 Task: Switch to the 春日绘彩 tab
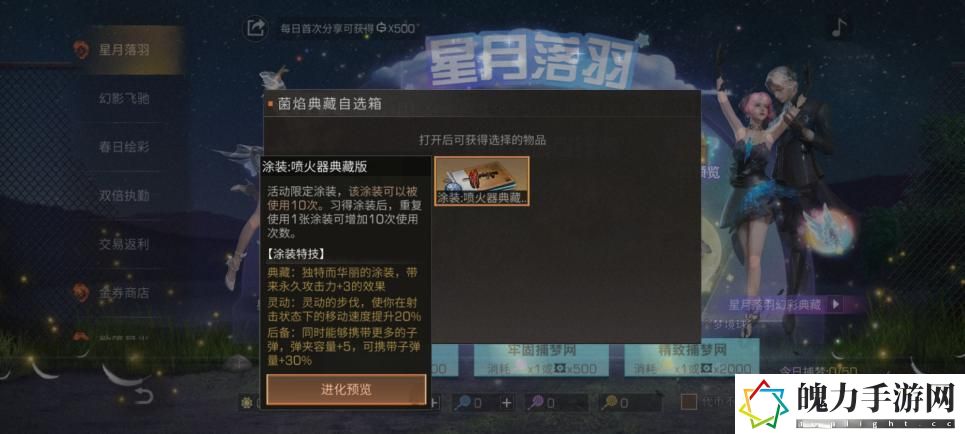coord(124,147)
